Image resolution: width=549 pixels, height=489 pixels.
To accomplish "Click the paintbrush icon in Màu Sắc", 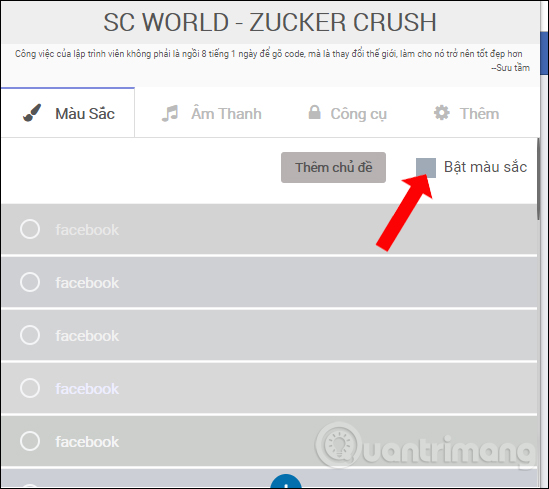I will pos(32,113).
